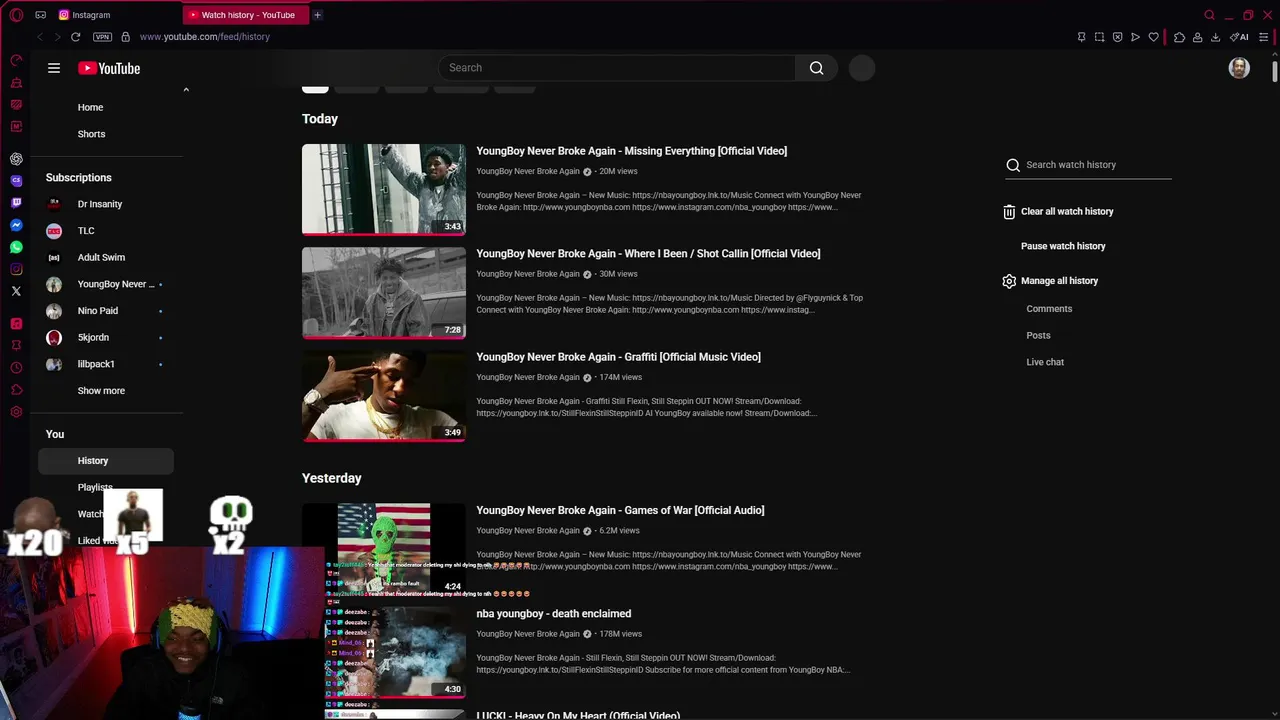Open Opera easy setup sliders icon
1280x720 pixels.
(1264, 37)
